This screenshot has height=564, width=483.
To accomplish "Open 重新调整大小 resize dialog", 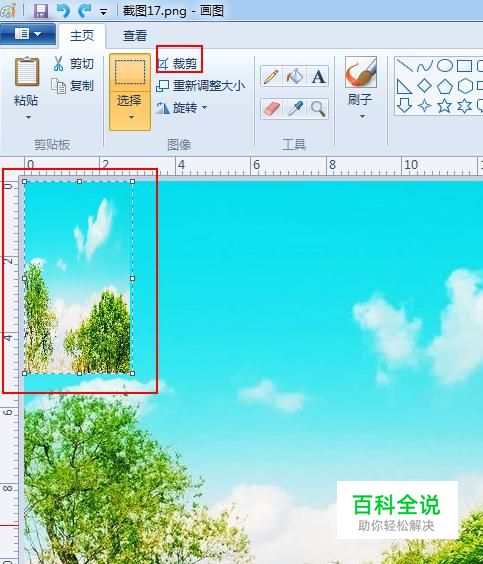I will tap(201, 86).
